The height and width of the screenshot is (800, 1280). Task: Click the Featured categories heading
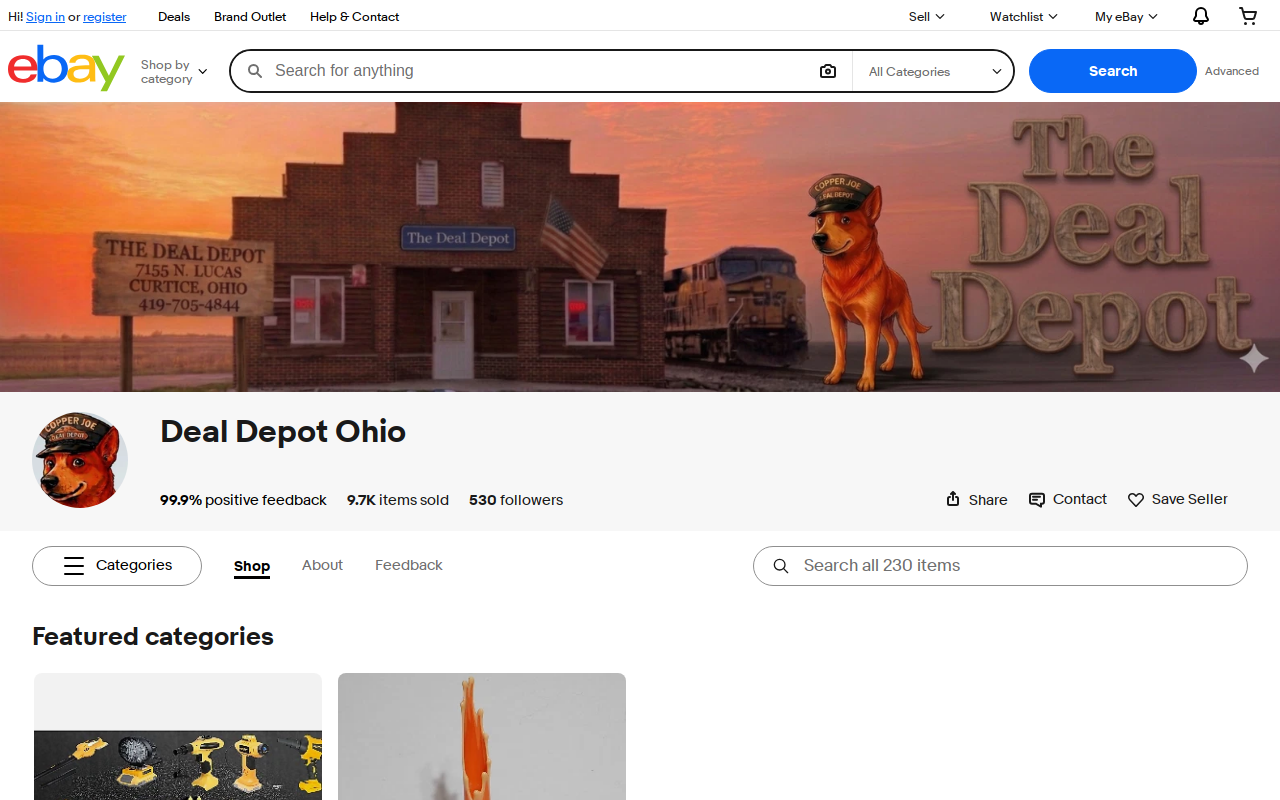pyautogui.click(x=153, y=637)
